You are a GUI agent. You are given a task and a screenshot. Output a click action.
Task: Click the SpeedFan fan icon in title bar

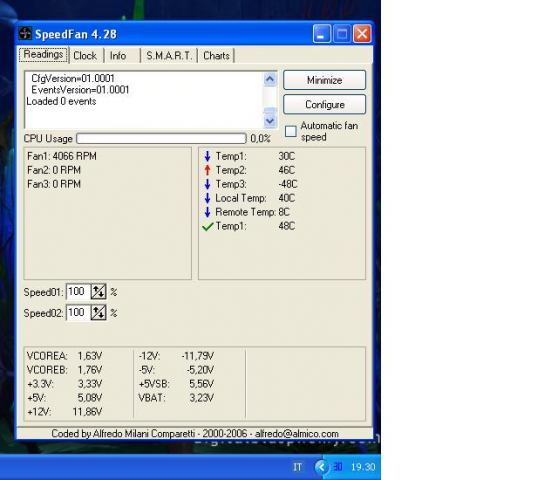(x=25, y=33)
